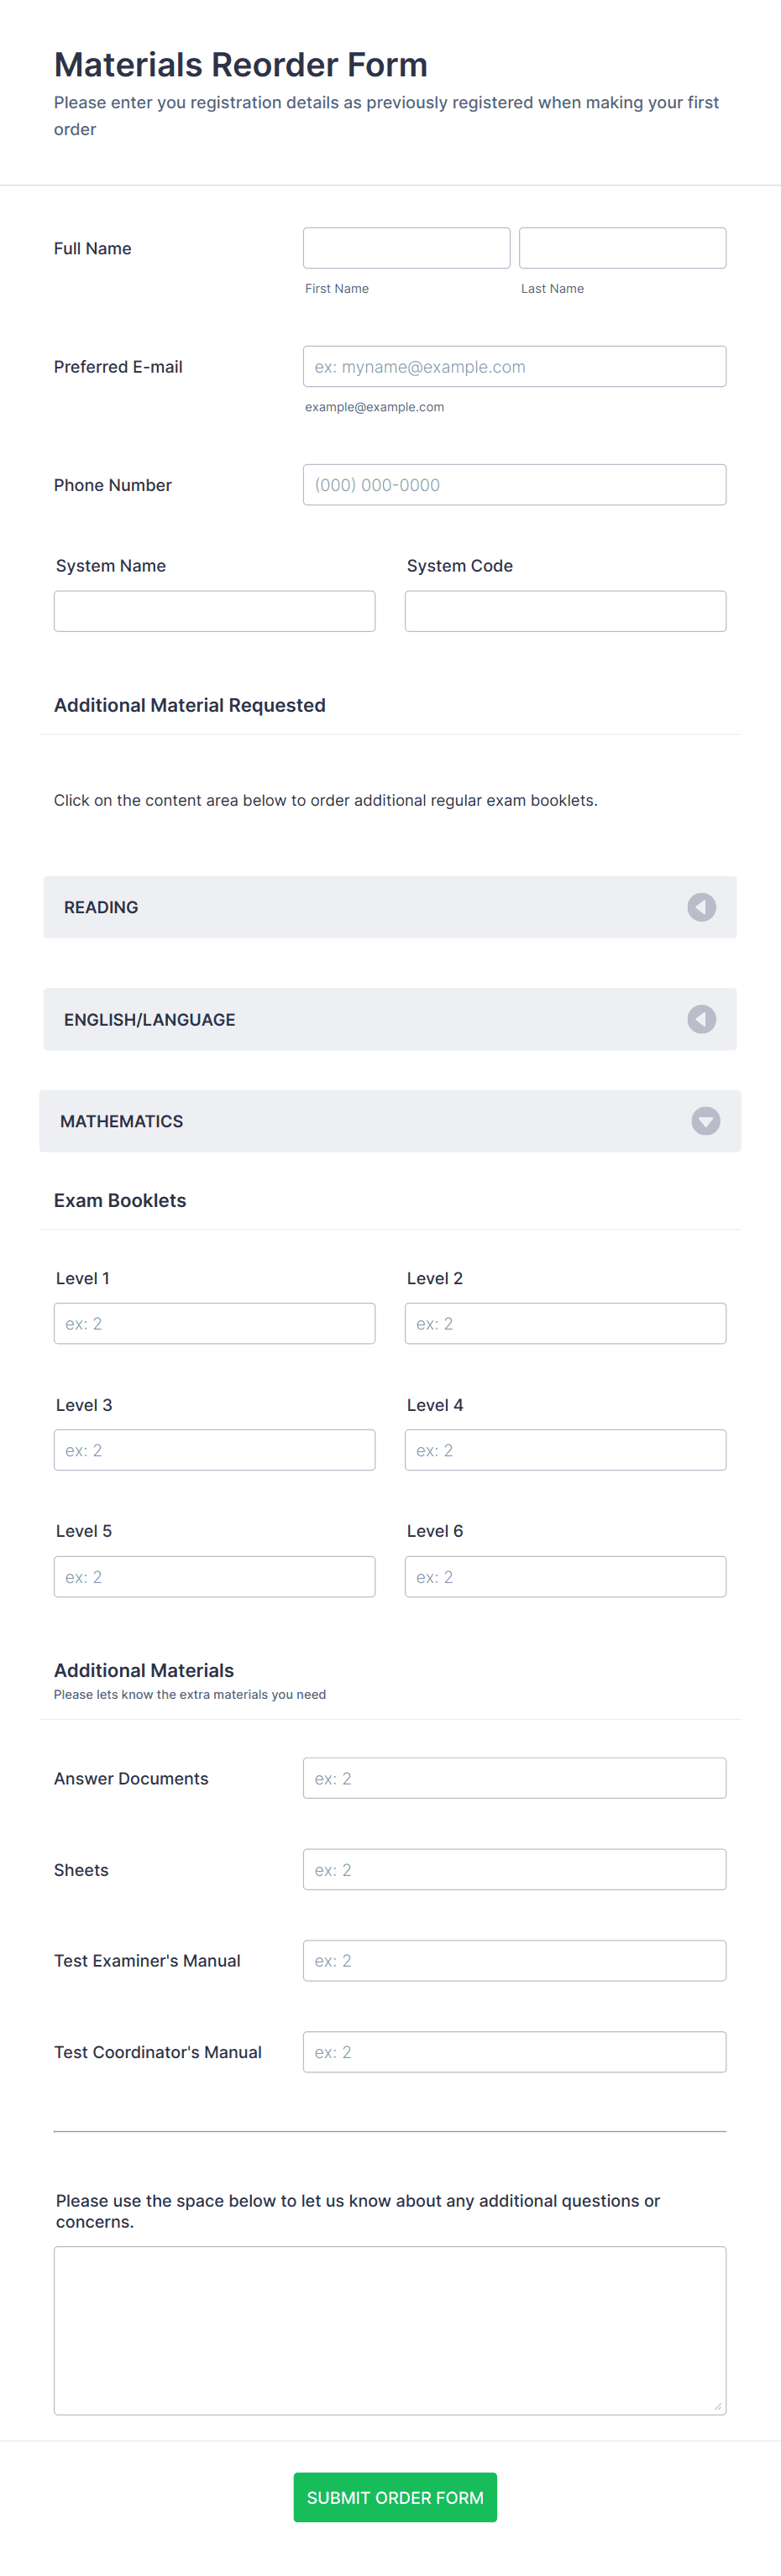Click the Last Name field
Screen dimensions: 781x2576
pyautogui.click(x=622, y=248)
